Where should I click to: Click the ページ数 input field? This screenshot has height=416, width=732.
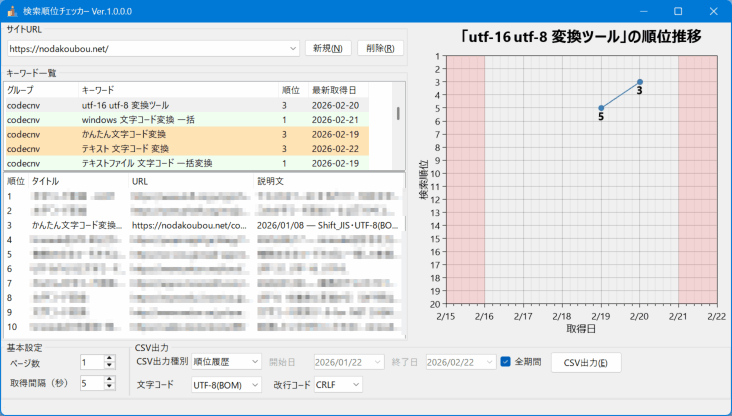(92, 362)
